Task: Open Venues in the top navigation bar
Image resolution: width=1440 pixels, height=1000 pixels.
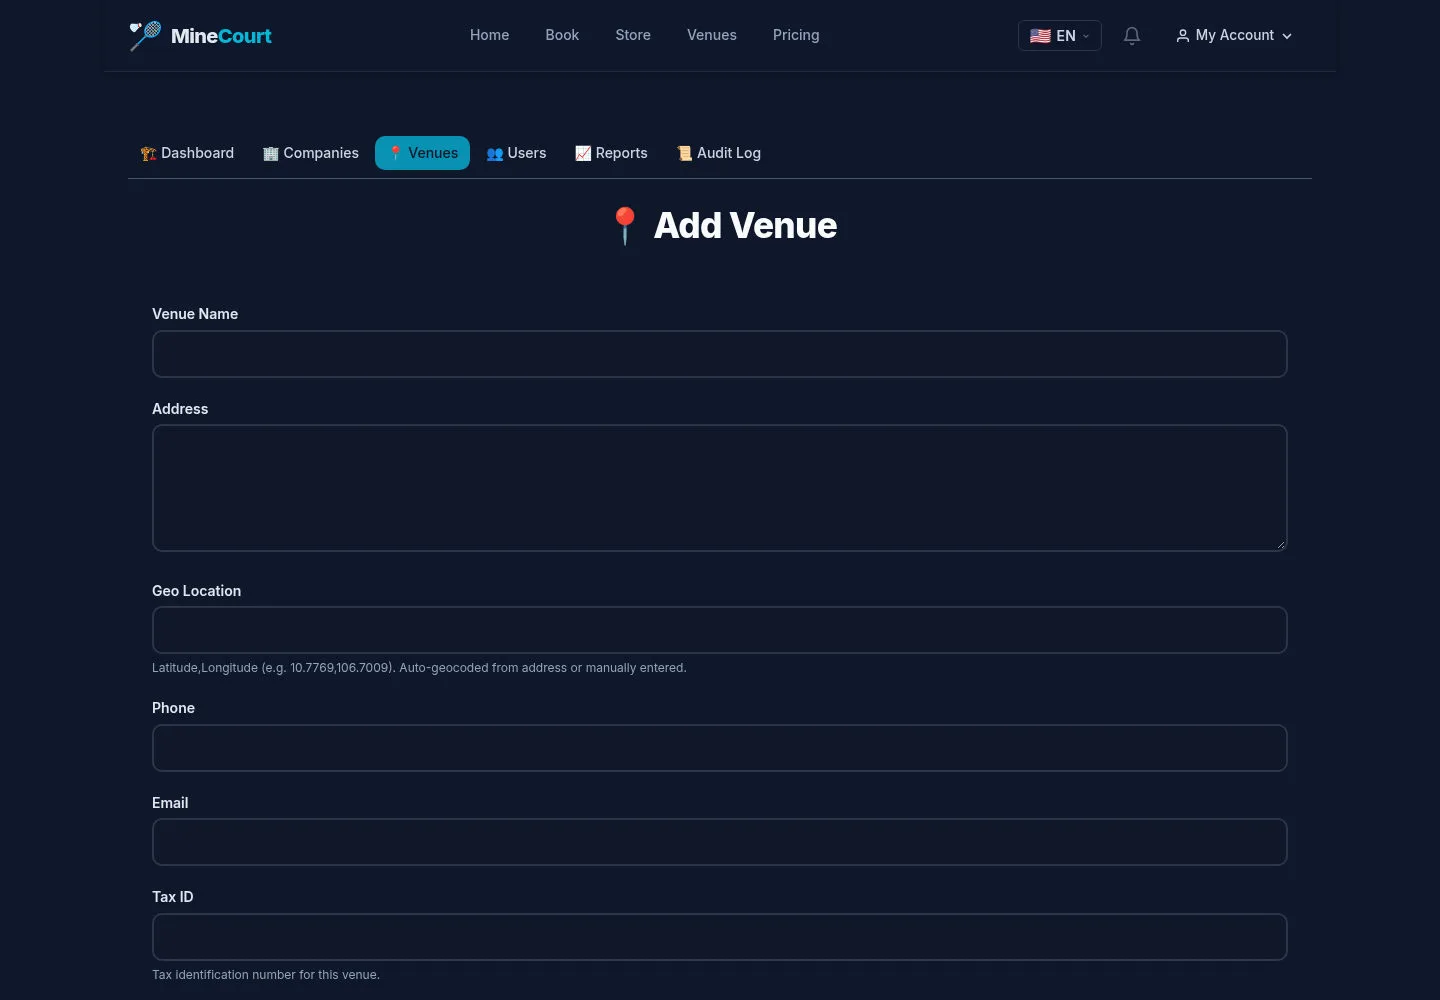Action: click(712, 35)
